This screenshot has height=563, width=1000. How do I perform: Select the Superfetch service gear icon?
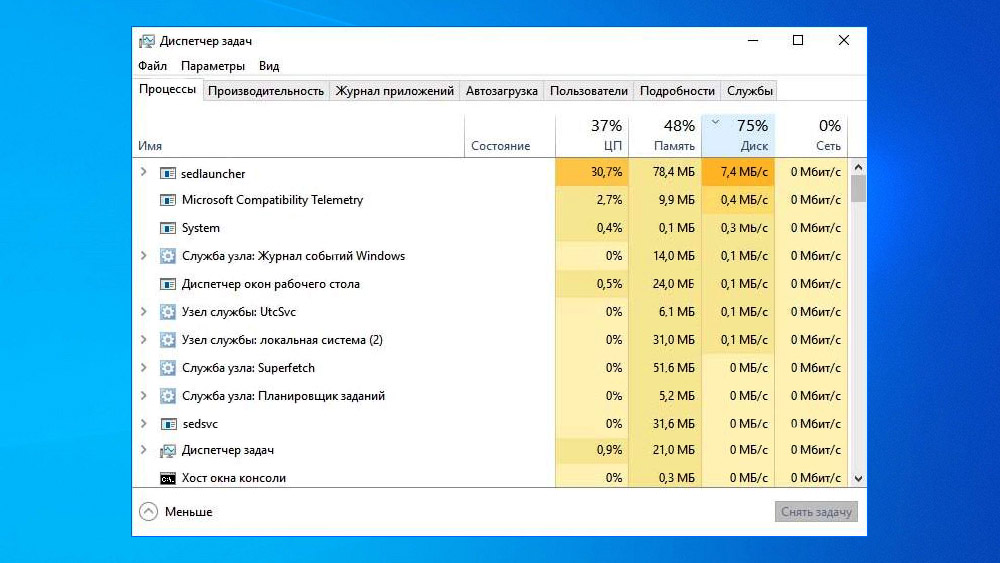[168, 368]
